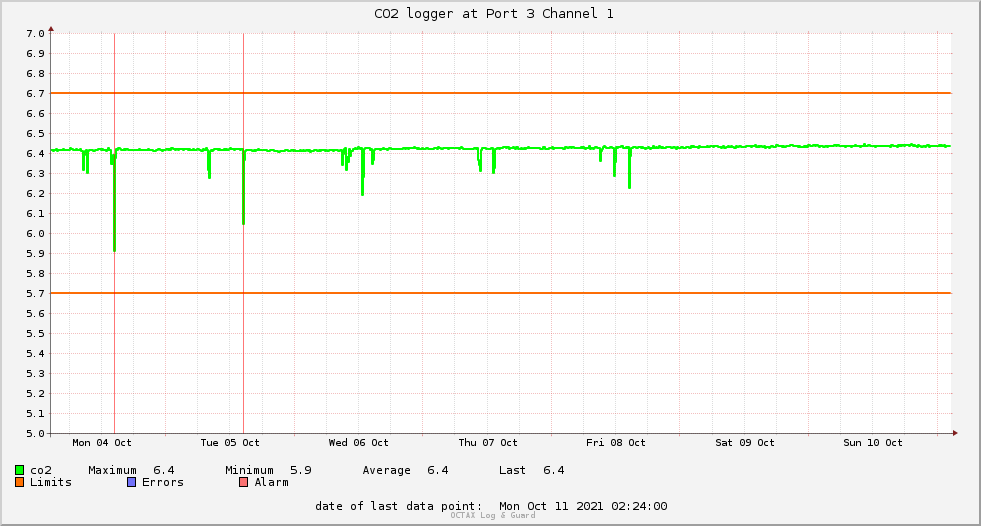981x526 pixels.
Task: Click the 'Last 6.4' statistic
Action: pos(531,470)
